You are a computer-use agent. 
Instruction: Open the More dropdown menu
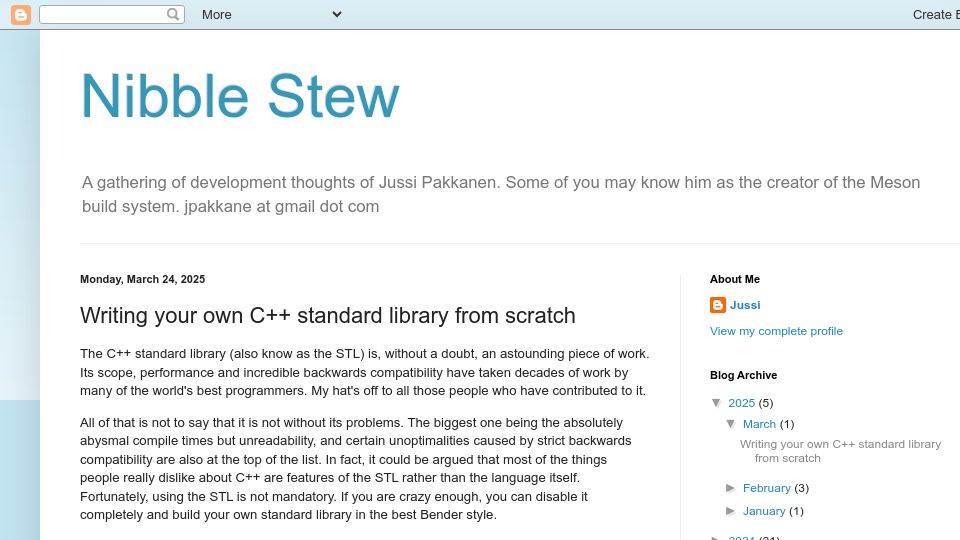pos(271,15)
